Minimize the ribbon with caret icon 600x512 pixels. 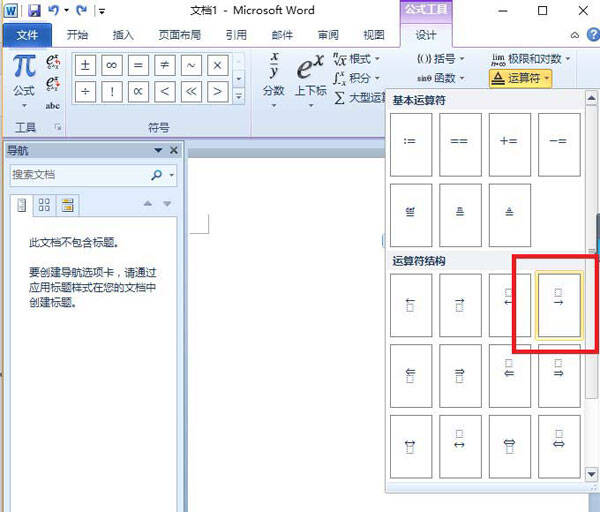[x=575, y=36]
